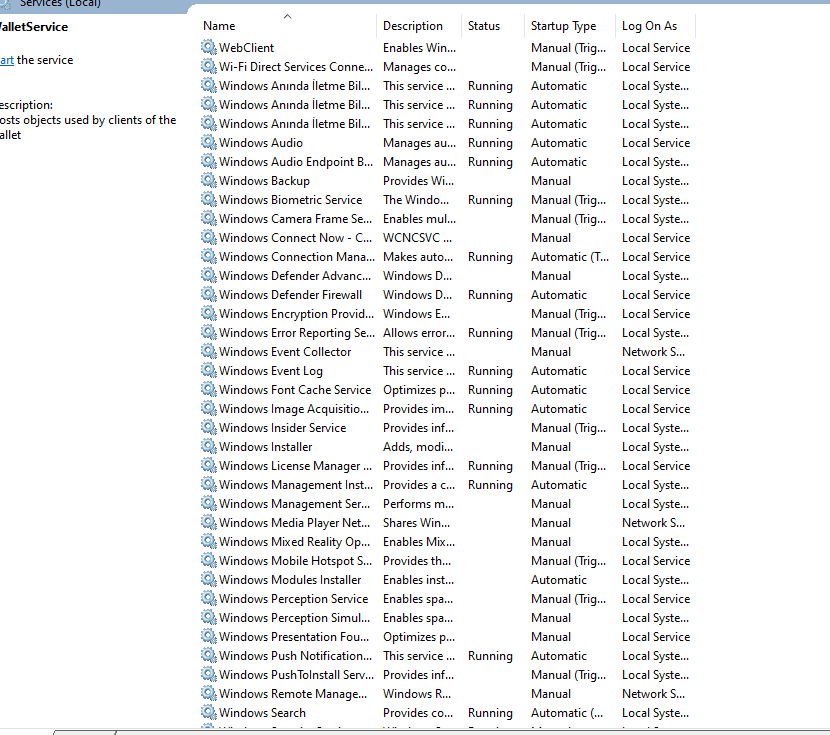Click the Windows Media Player Net... icon

pyautogui.click(x=209, y=523)
